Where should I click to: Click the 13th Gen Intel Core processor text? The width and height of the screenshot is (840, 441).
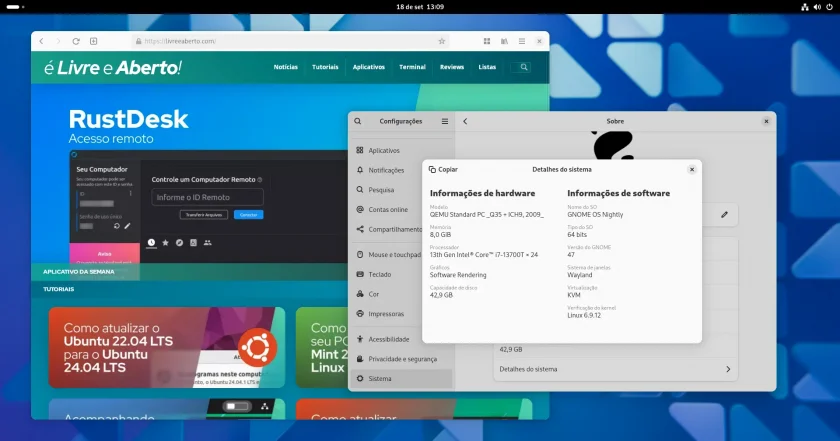pyautogui.click(x=484, y=255)
